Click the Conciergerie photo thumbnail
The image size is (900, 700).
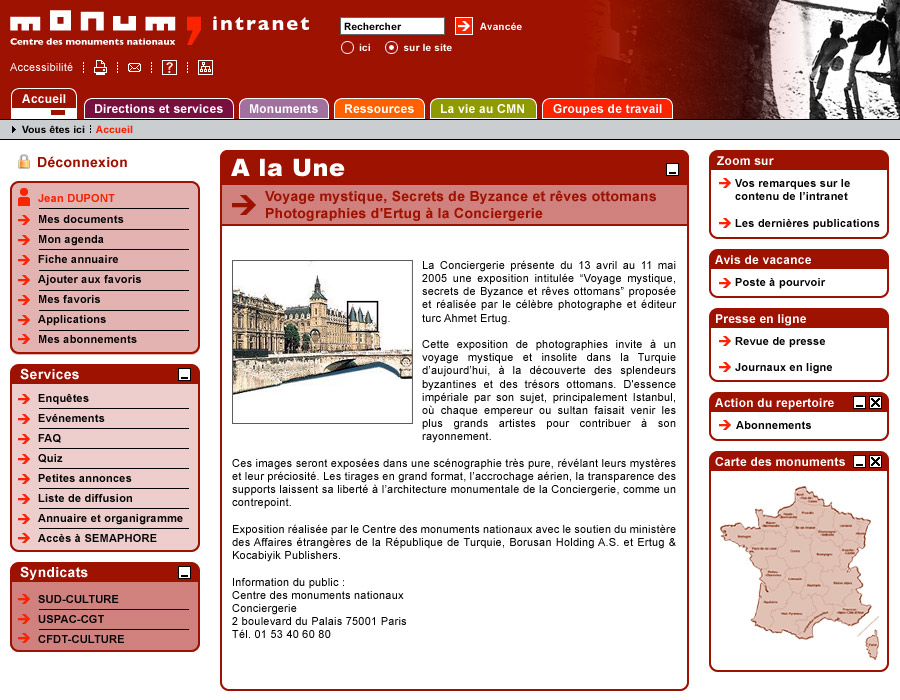click(322, 342)
